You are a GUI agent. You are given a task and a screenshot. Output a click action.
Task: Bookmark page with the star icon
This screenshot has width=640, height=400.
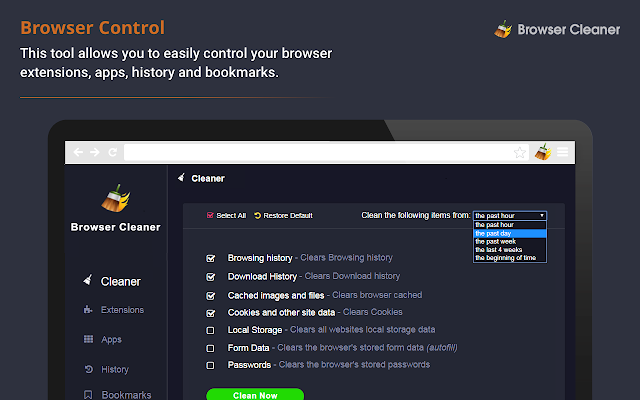pyautogui.click(x=520, y=153)
